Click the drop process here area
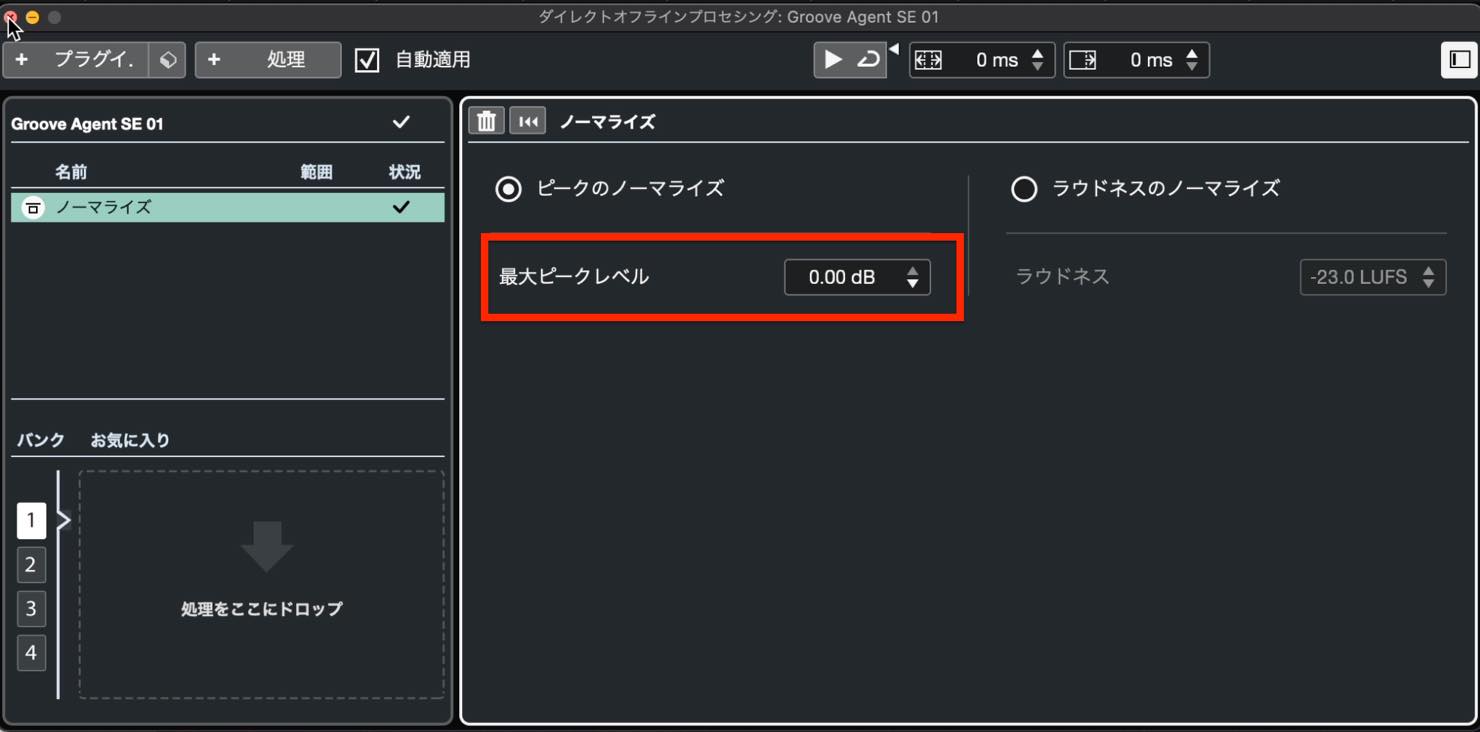This screenshot has height=732, width=1480. pos(262,585)
